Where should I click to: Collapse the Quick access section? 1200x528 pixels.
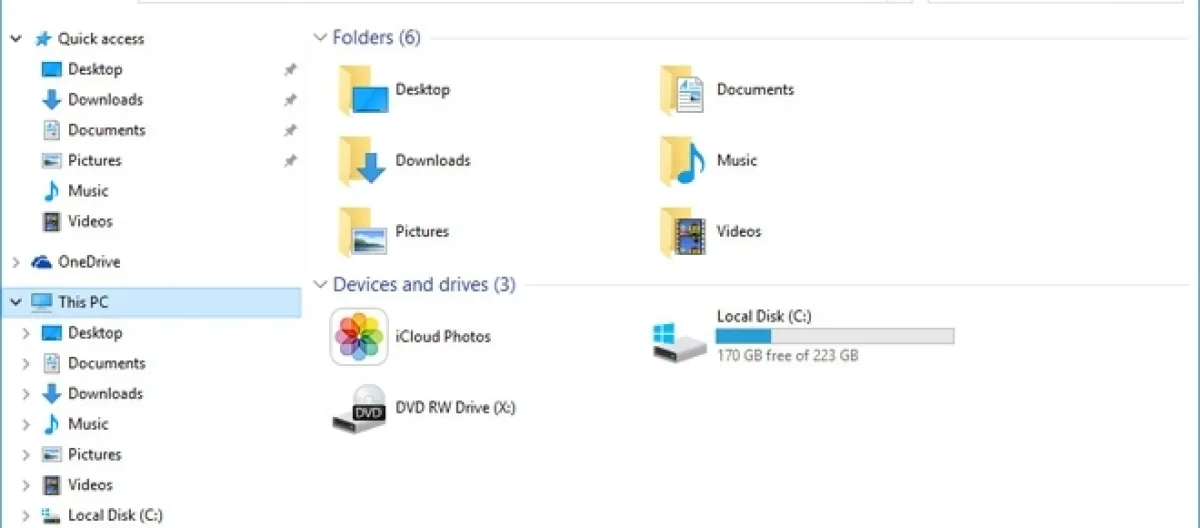[16, 39]
